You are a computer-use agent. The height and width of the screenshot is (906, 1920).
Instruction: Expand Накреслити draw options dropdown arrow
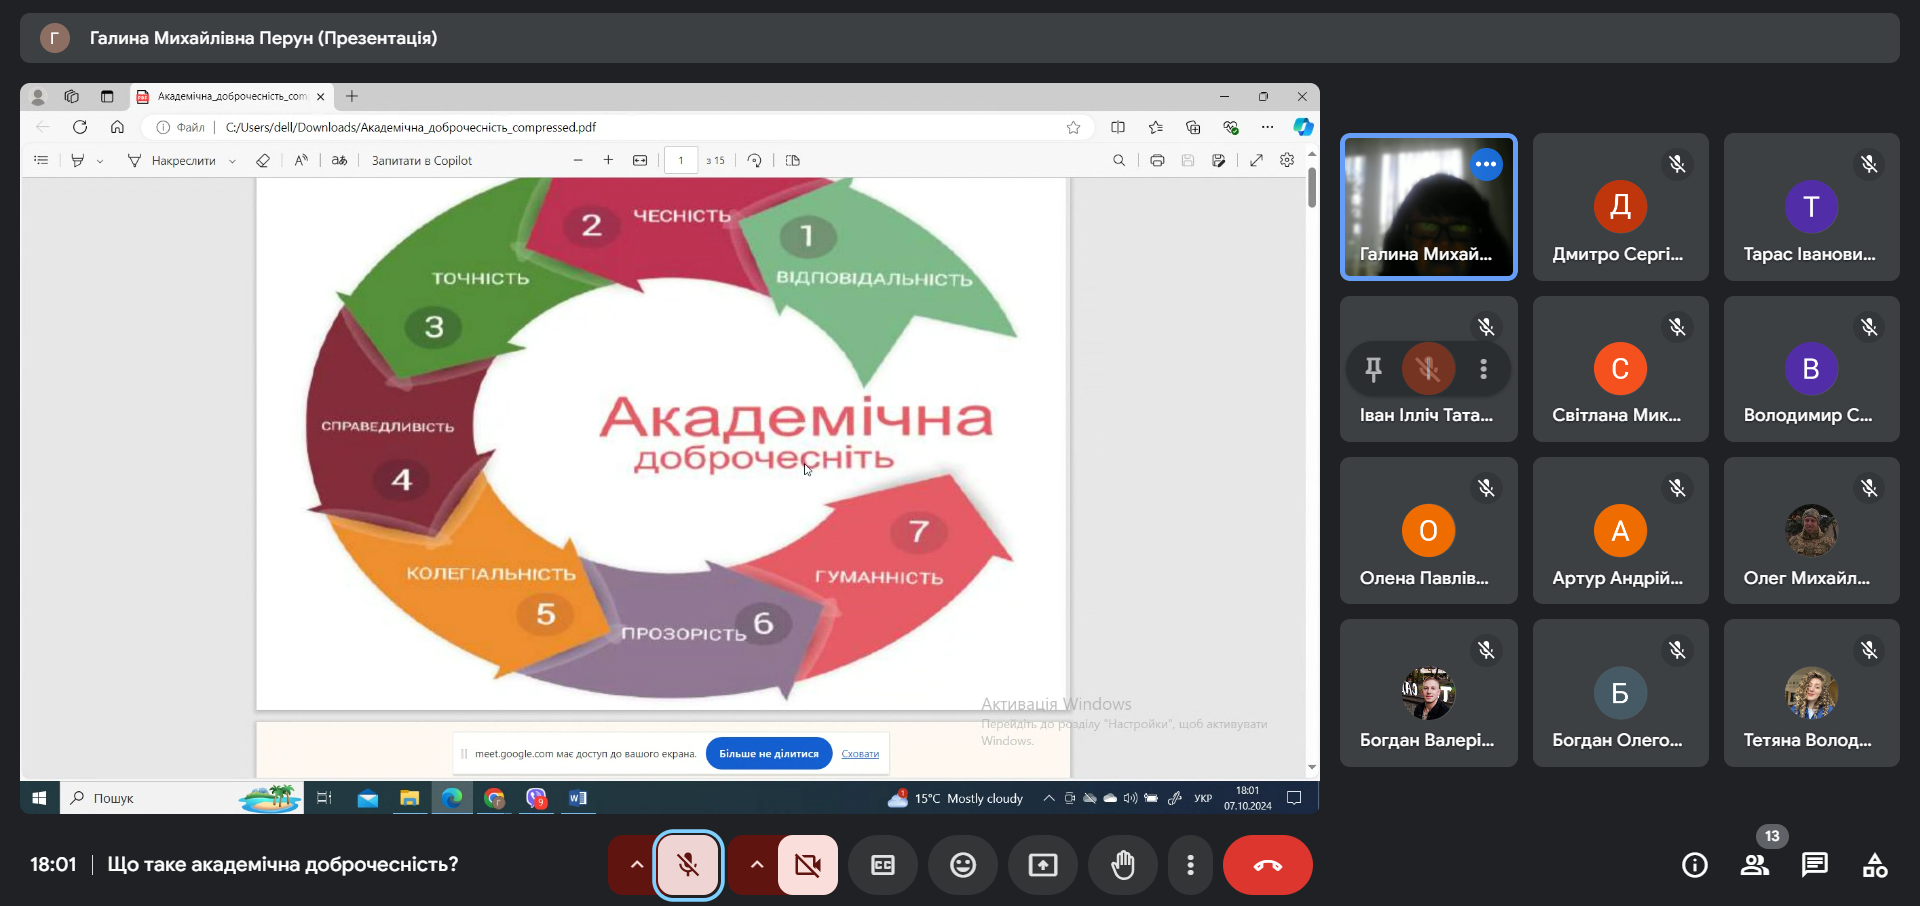pyautogui.click(x=232, y=161)
